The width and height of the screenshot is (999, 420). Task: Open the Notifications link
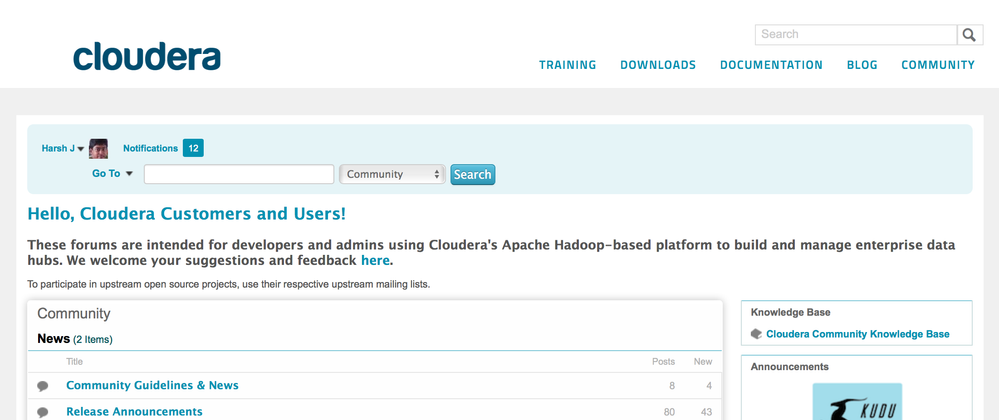pos(150,148)
